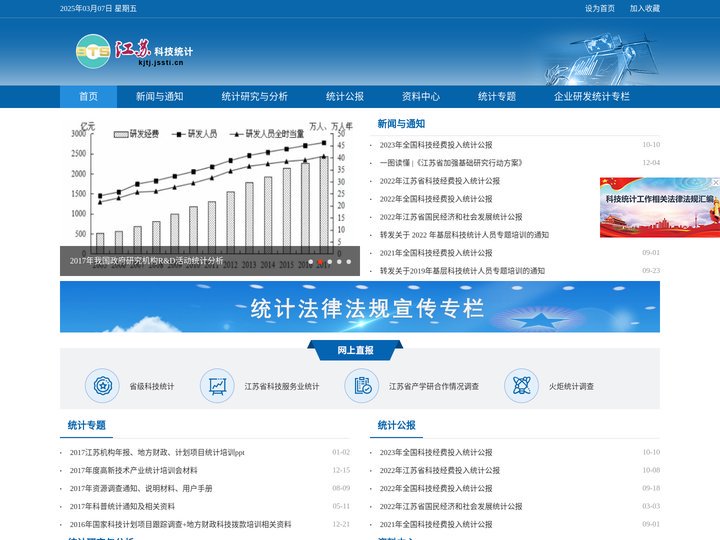Open news item 2022年江苏省科技经费投入统计公报 in 新闻与通知
Screen dimensions: 720x540
(439, 181)
